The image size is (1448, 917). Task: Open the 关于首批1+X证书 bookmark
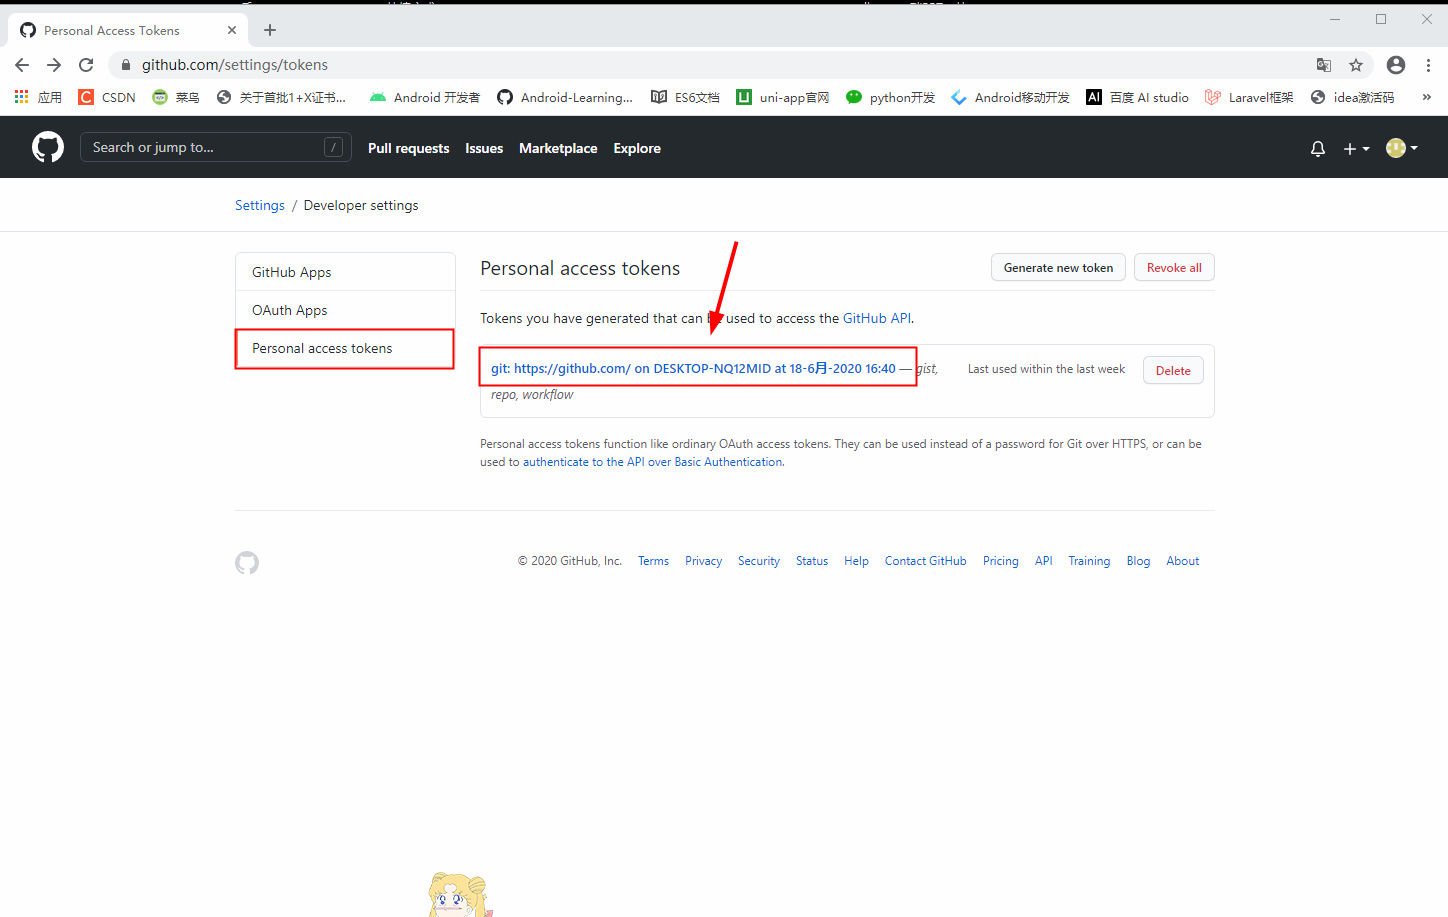pyautogui.click(x=281, y=97)
